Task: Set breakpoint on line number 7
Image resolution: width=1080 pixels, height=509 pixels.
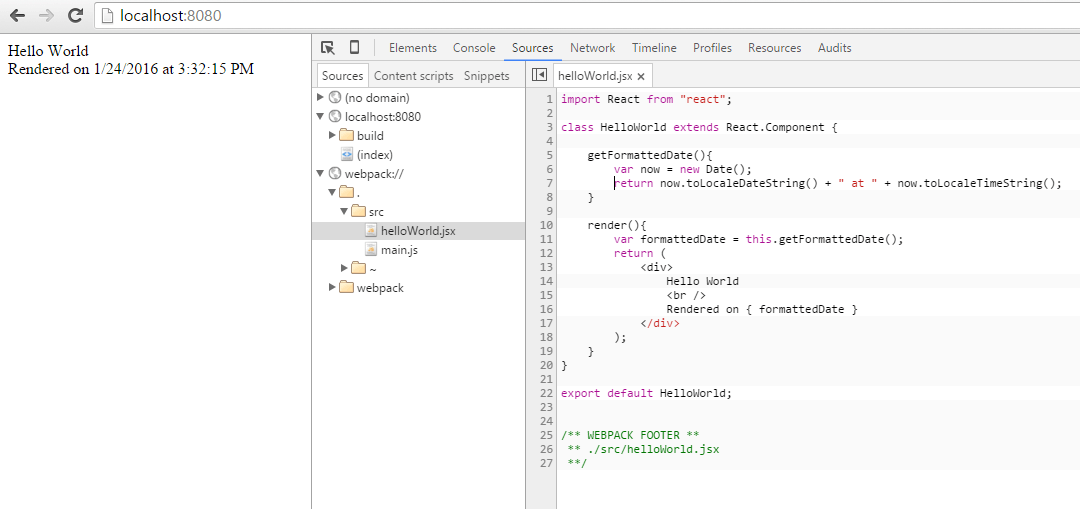Action: (549, 183)
